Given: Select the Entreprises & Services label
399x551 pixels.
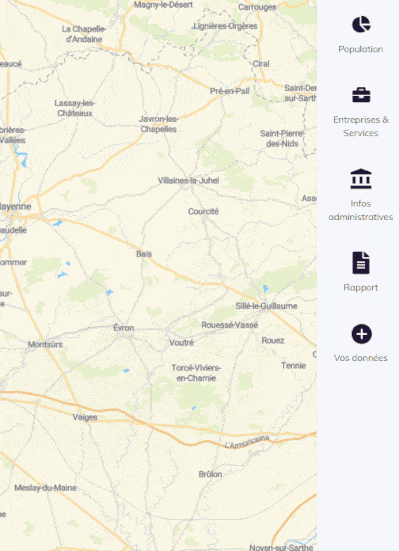Looking at the screenshot, I should tap(361, 126).
